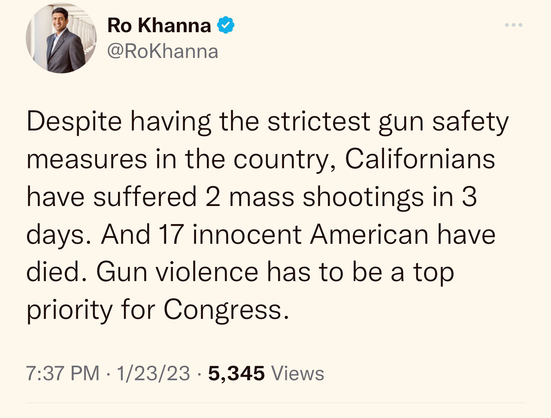The height and width of the screenshot is (418, 551).
Task: Select the 1/23/23 post date
Action: (x=154, y=373)
